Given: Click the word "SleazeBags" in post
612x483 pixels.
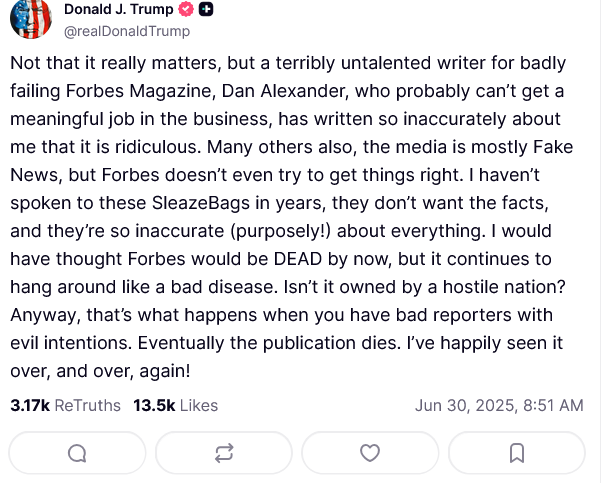Looking at the screenshot, I should (x=201, y=203).
